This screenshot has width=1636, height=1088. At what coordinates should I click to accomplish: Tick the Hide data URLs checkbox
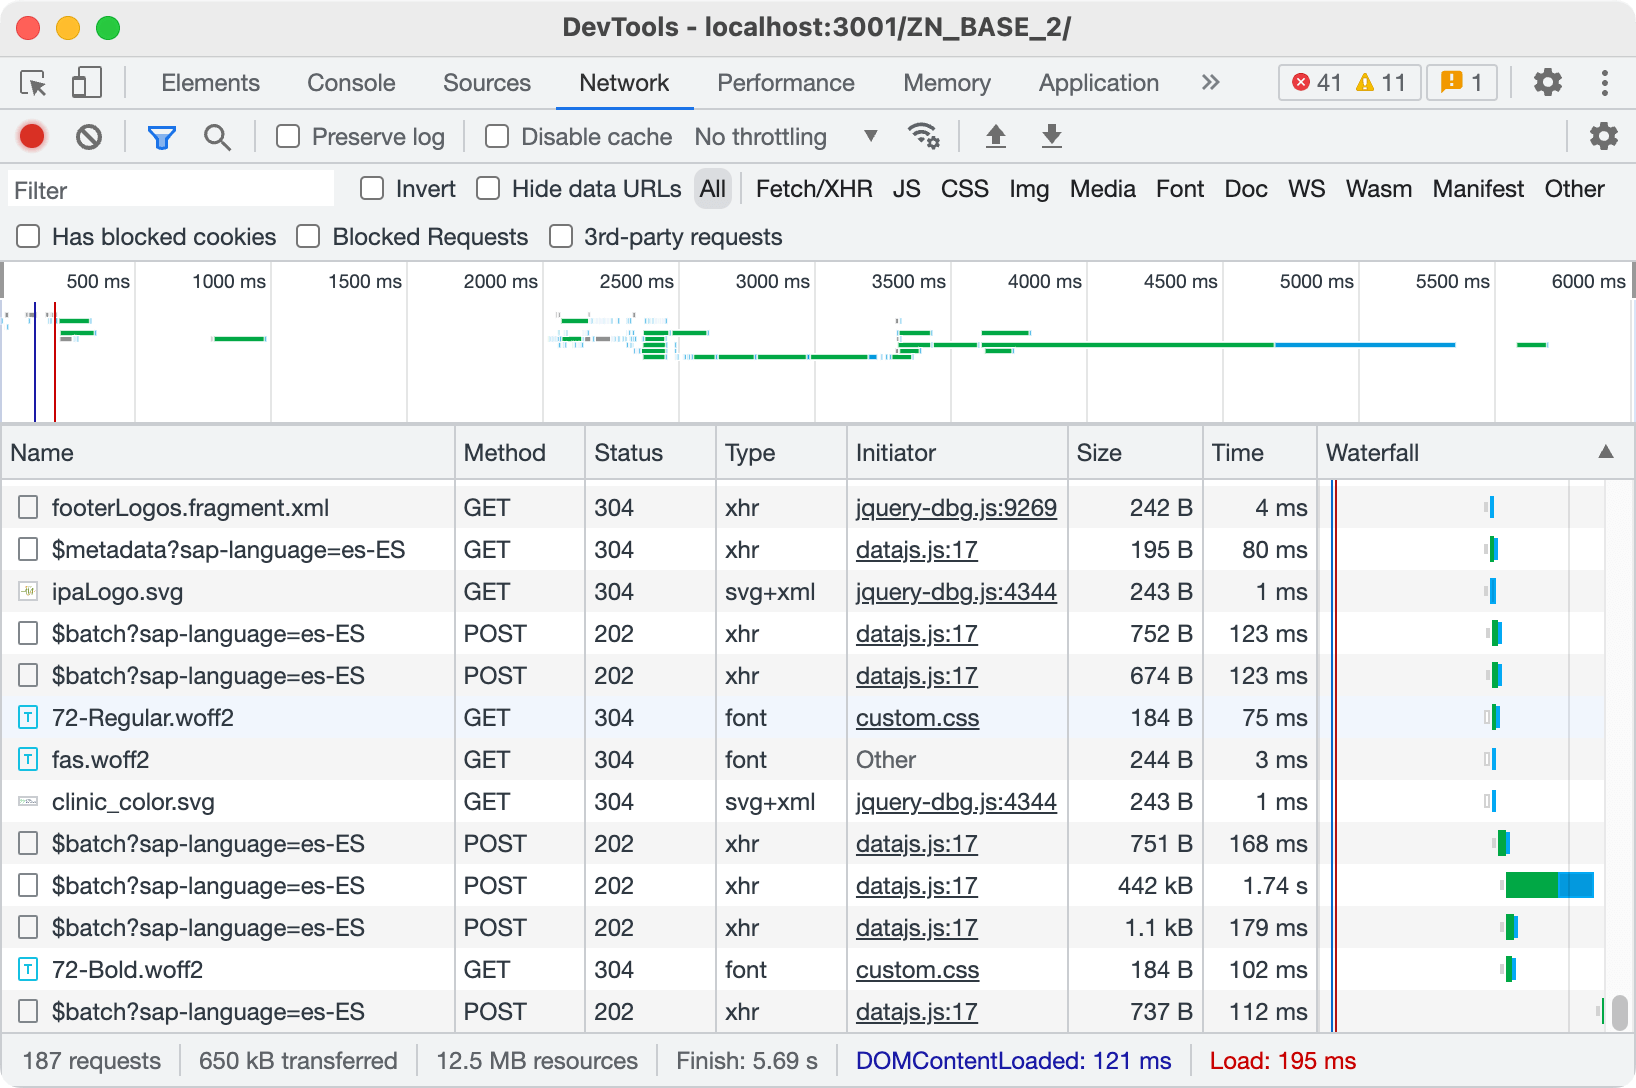pos(488,189)
